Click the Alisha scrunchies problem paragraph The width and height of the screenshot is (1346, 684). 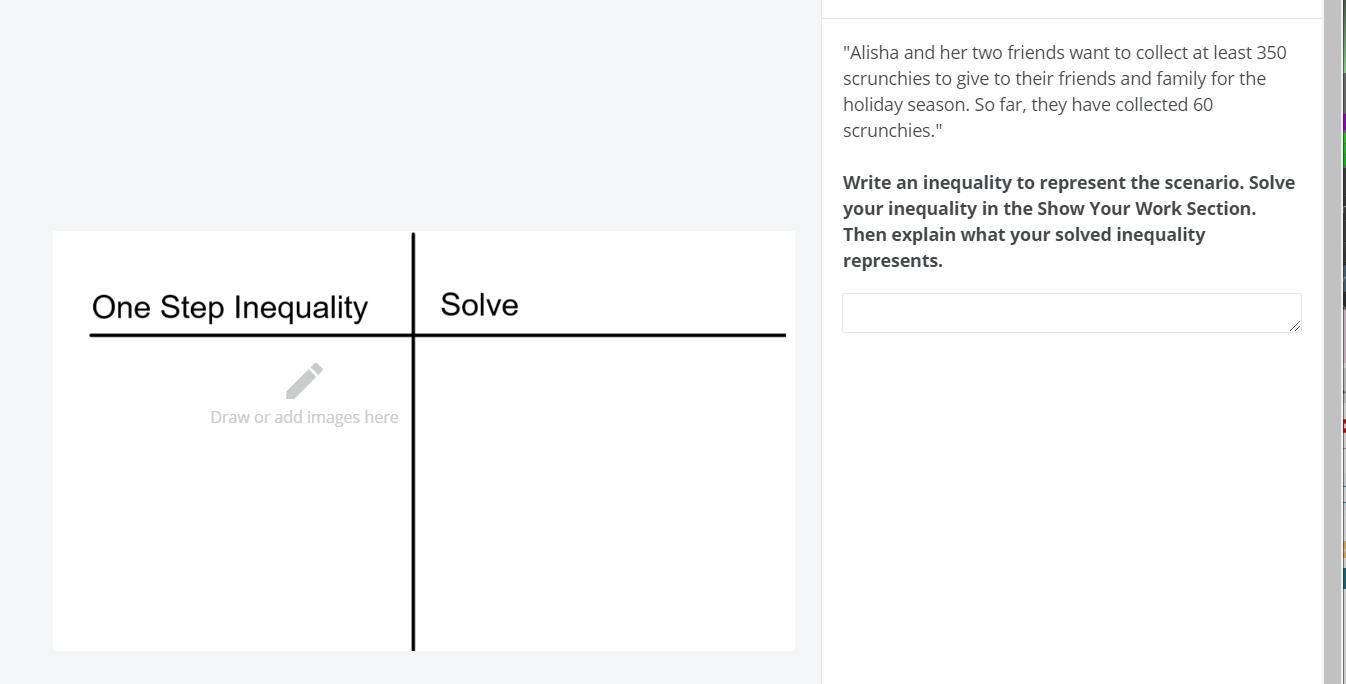(1065, 91)
